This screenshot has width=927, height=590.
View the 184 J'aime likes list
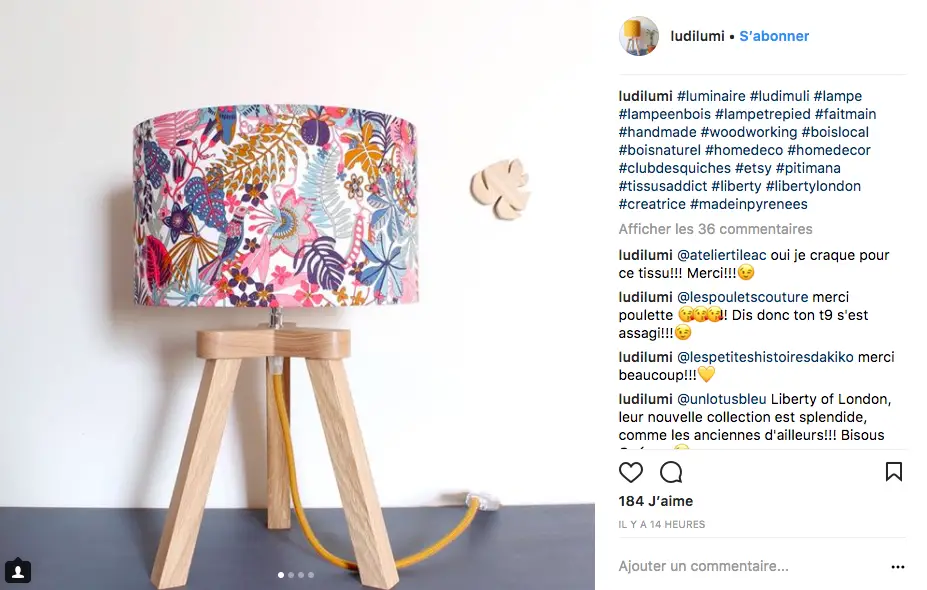tap(656, 501)
